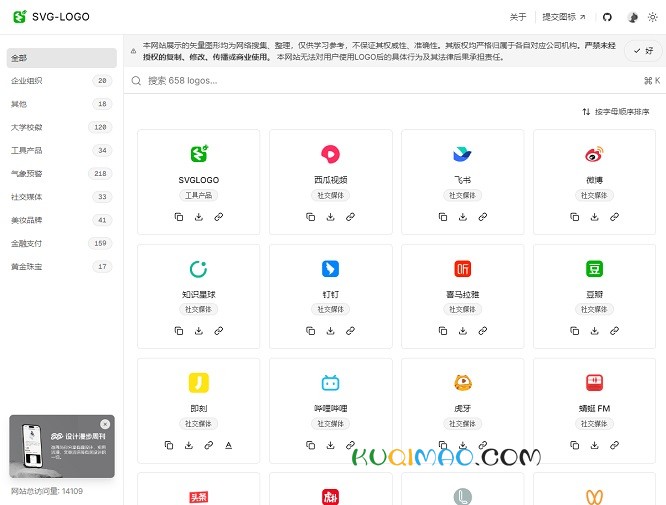
Task: Copy the 知识星球 logo SVG
Action: (179, 331)
